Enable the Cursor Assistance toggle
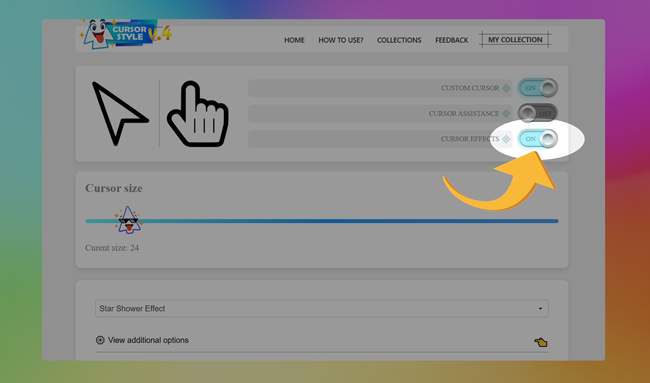The image size is (650, 383). tap(538, 113)
